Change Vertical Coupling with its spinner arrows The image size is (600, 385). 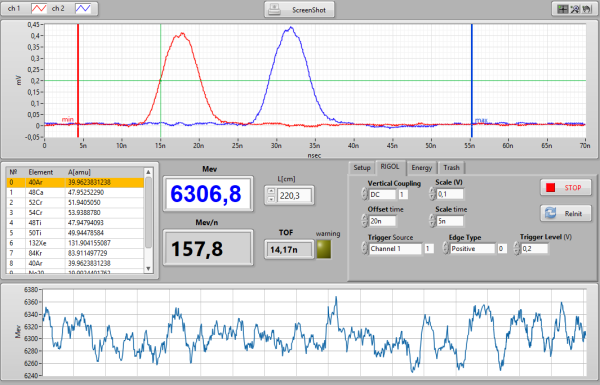[x=364, y=194]
